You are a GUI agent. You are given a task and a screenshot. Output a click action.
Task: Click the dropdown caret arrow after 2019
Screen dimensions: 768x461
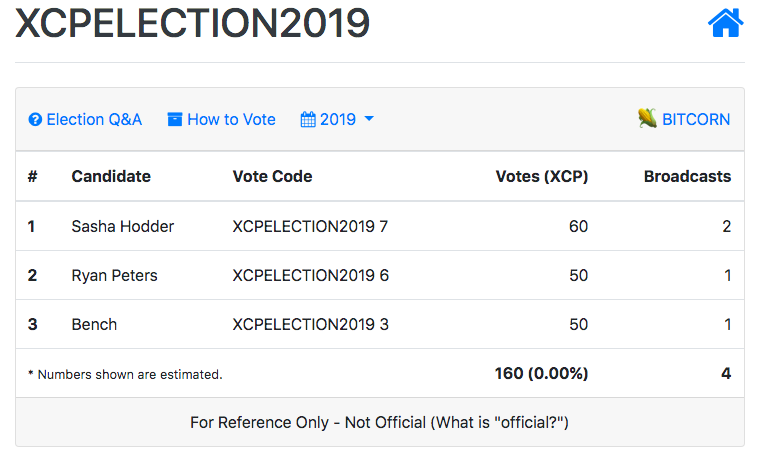click(369, 119)
